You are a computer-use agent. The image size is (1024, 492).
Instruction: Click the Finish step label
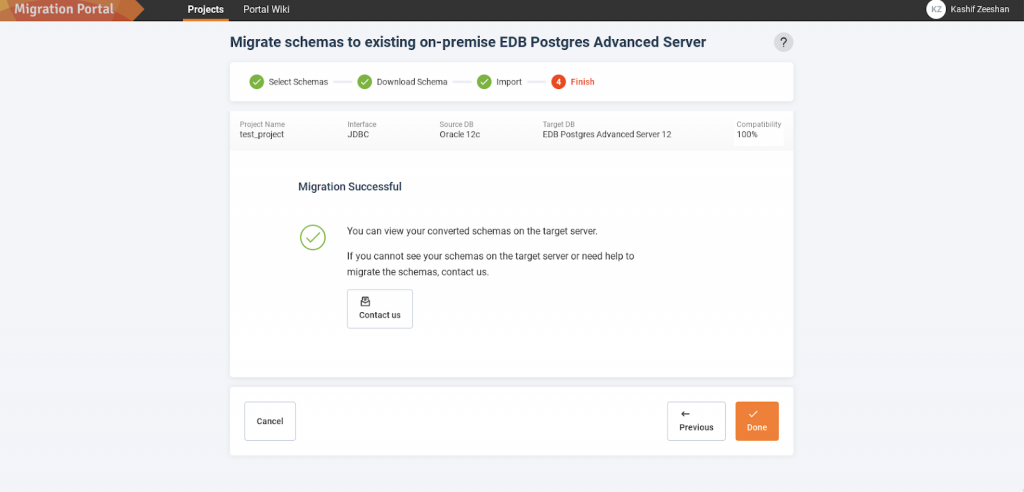tap(583, 82)
